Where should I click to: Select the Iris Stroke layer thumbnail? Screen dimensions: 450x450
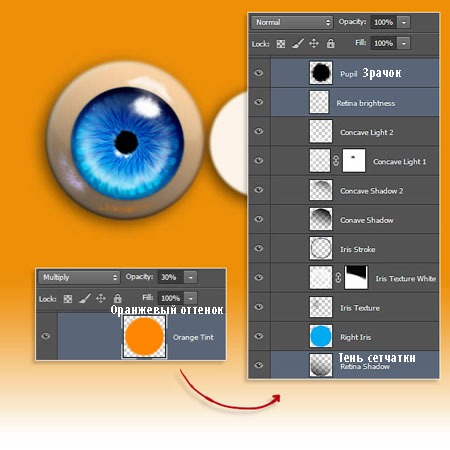click(x=321, y=248)
